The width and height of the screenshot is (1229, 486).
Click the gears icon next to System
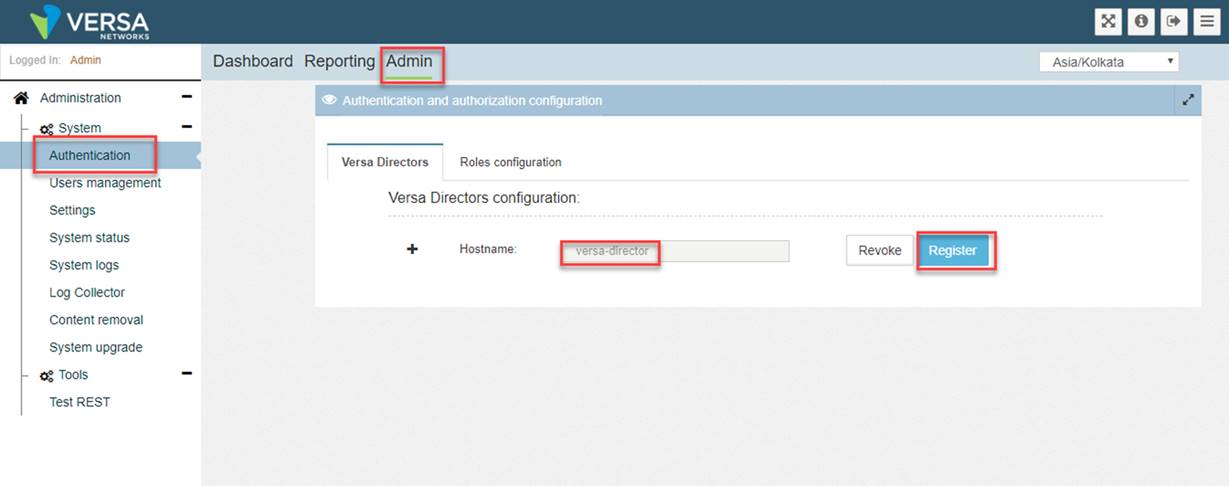46,129
